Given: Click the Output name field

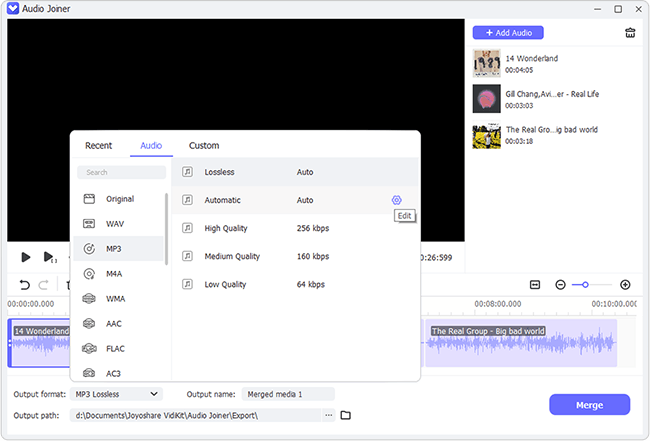Looking at the screenshot, I should click(288, 394).
